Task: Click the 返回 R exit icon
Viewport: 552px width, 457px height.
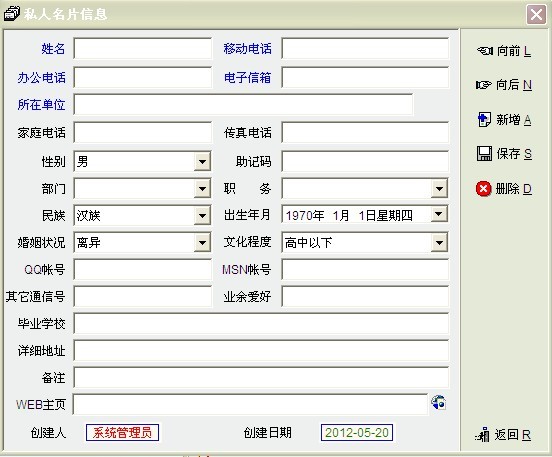Action: 482,435
